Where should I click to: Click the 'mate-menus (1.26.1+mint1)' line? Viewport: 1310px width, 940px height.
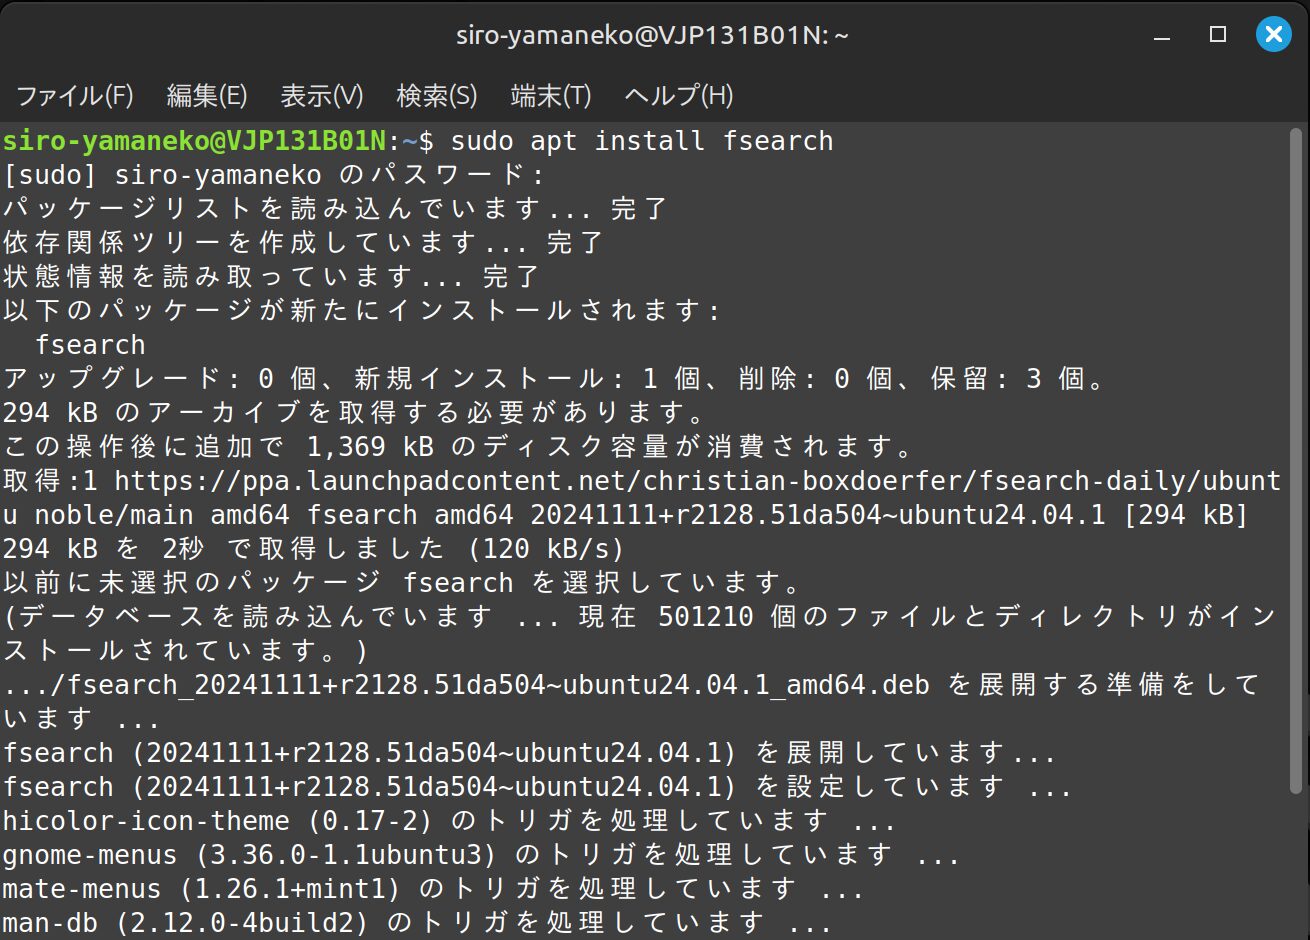click(433, 889)
